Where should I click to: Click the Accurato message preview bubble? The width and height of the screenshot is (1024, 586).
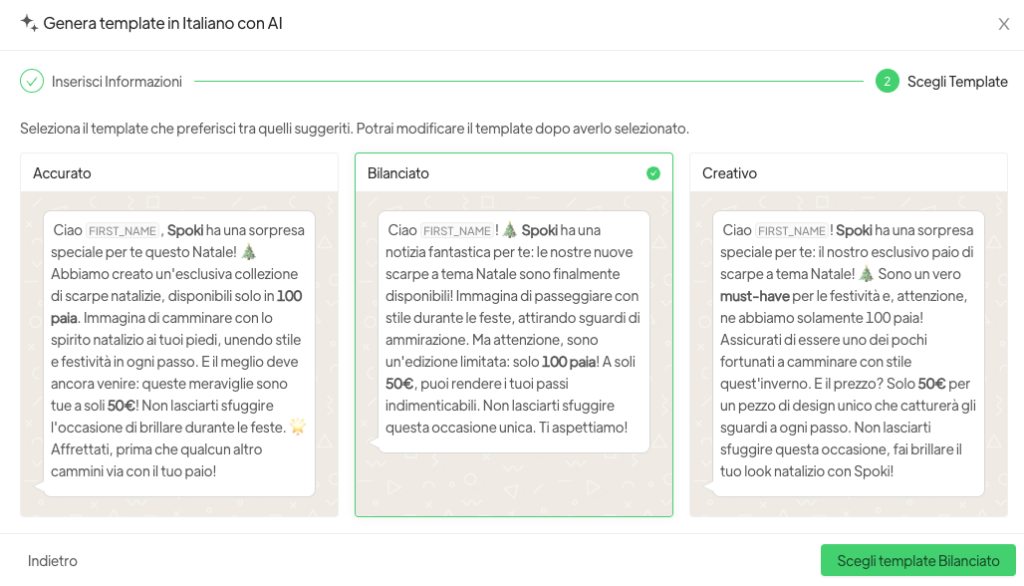pyautogui.click(x=179, y=350)
